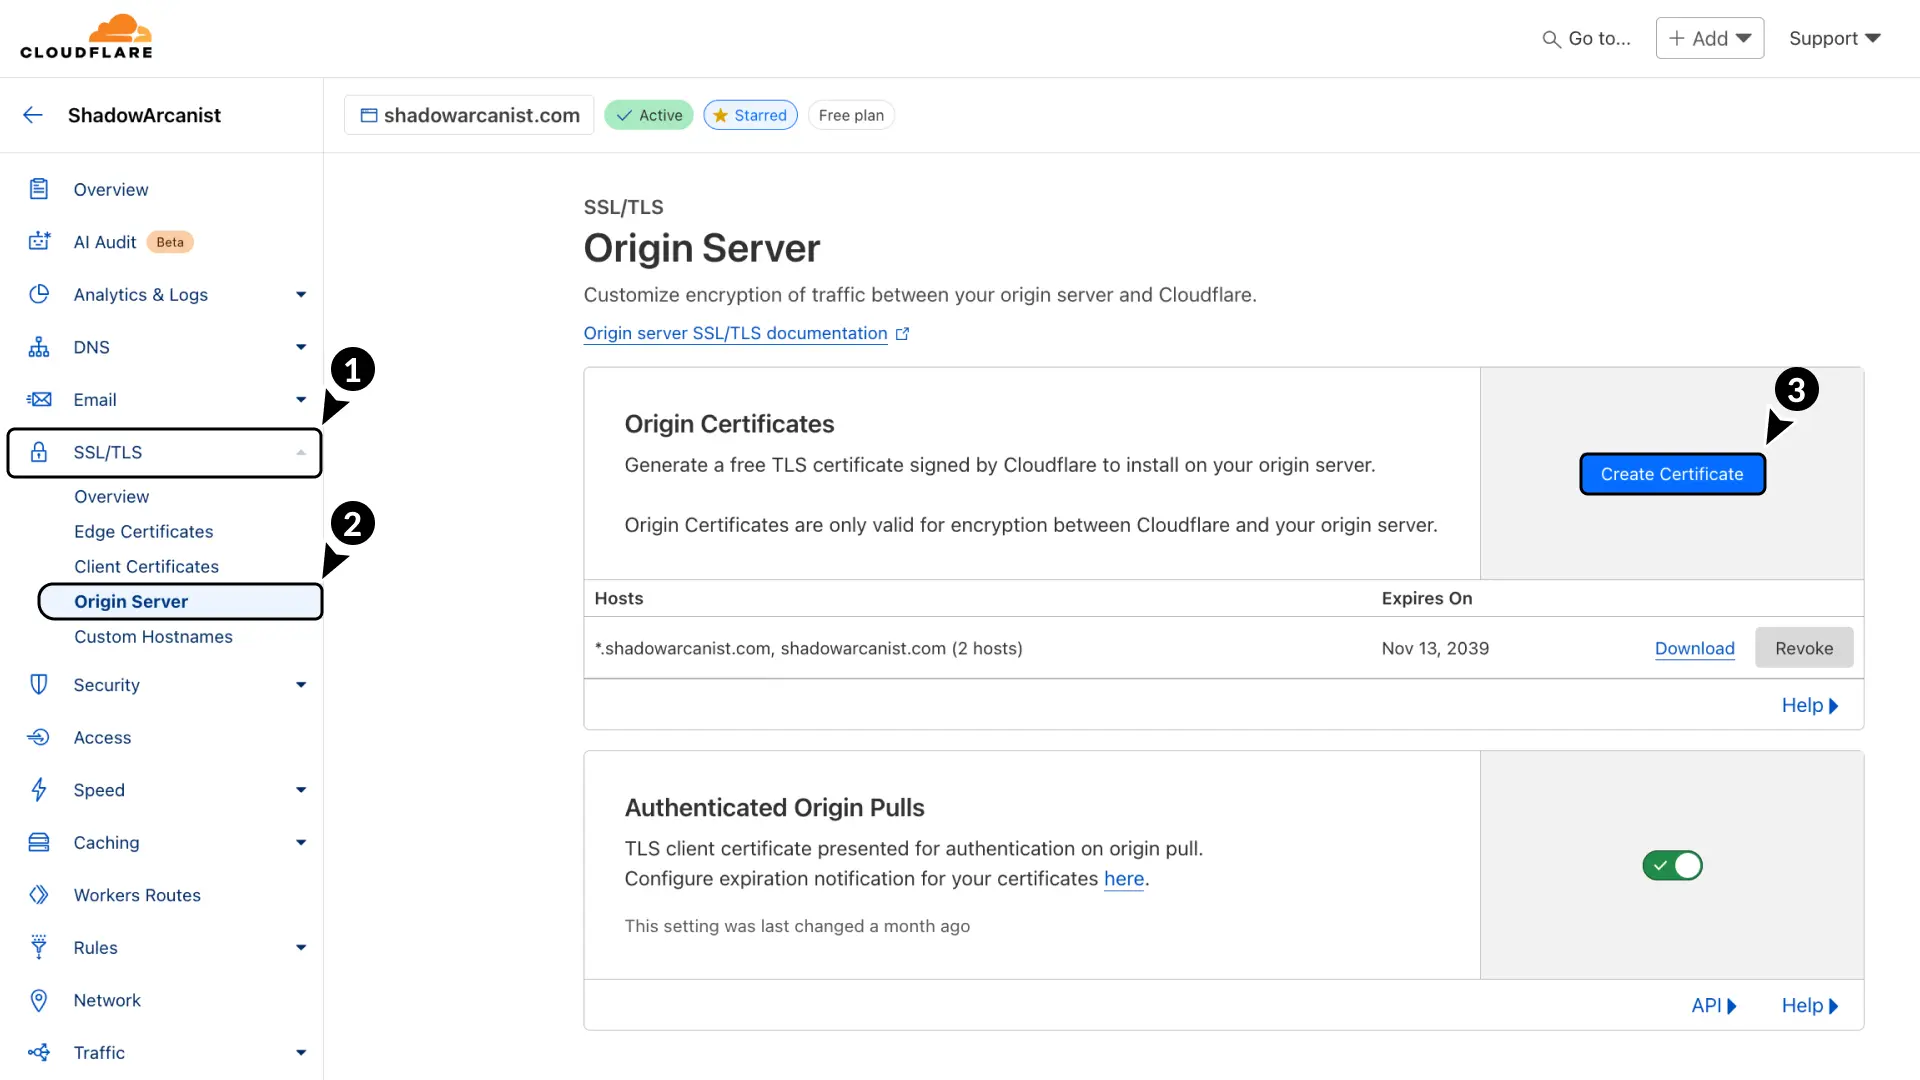
Task: Click the Network location pin icon
Action: tap(39, 1000)
